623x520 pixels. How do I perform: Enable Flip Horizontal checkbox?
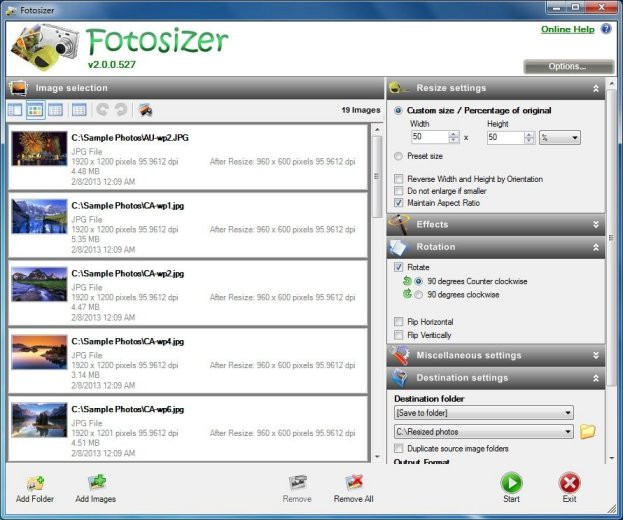point(399,321)
